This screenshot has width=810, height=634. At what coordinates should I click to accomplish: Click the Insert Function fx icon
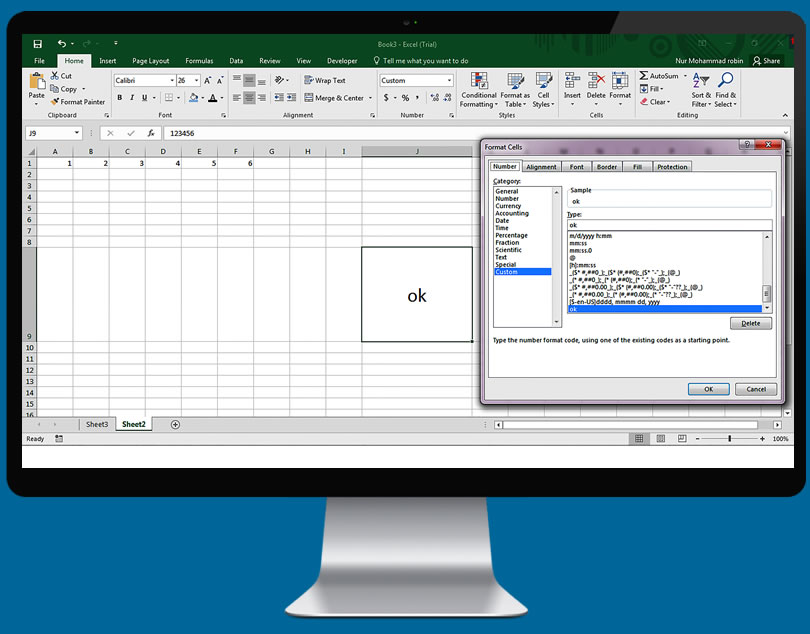(x=151, y=133)
